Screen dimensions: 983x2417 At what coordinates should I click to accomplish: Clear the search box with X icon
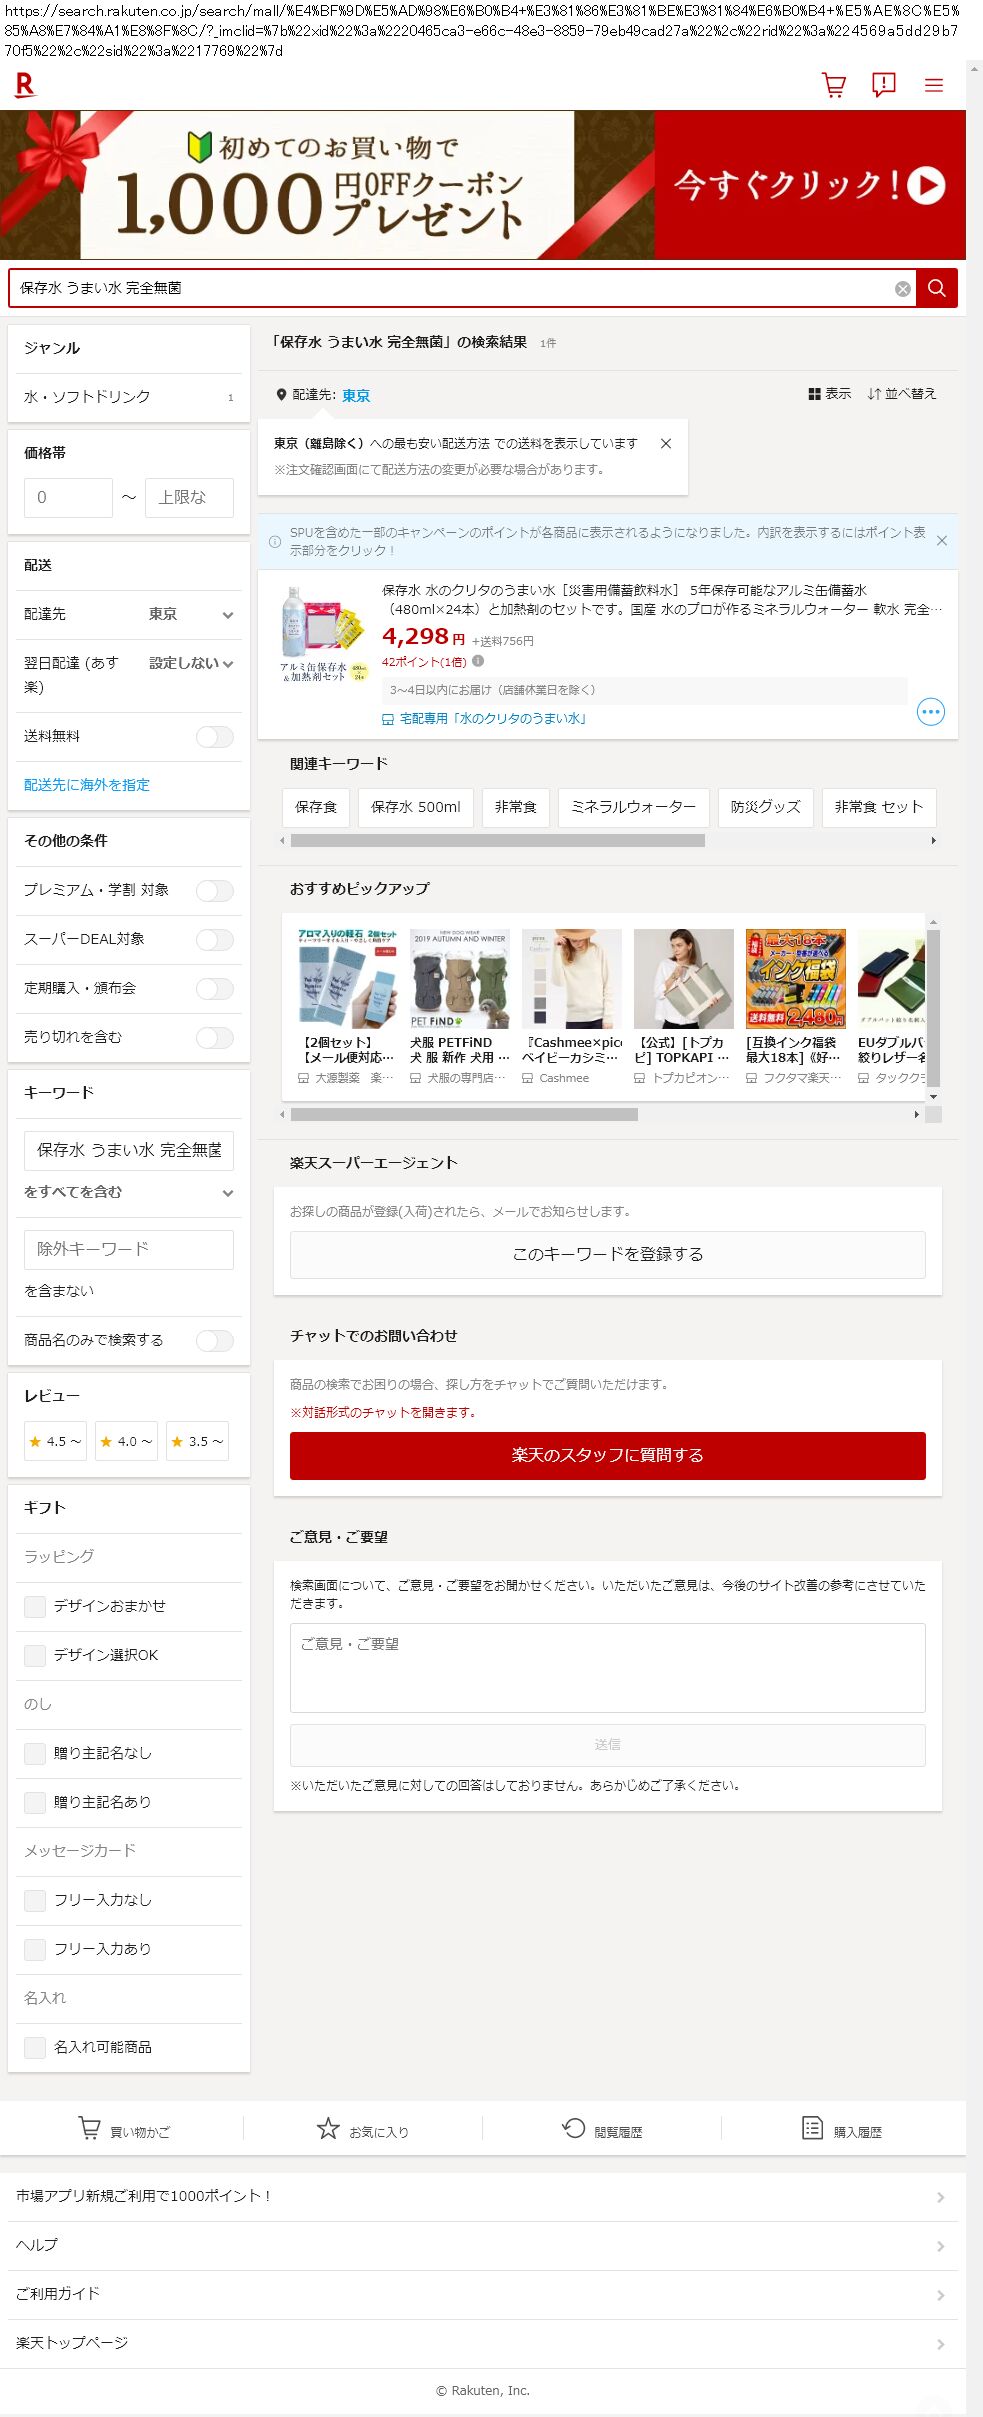pyautogui.click(x=903, y=289)
